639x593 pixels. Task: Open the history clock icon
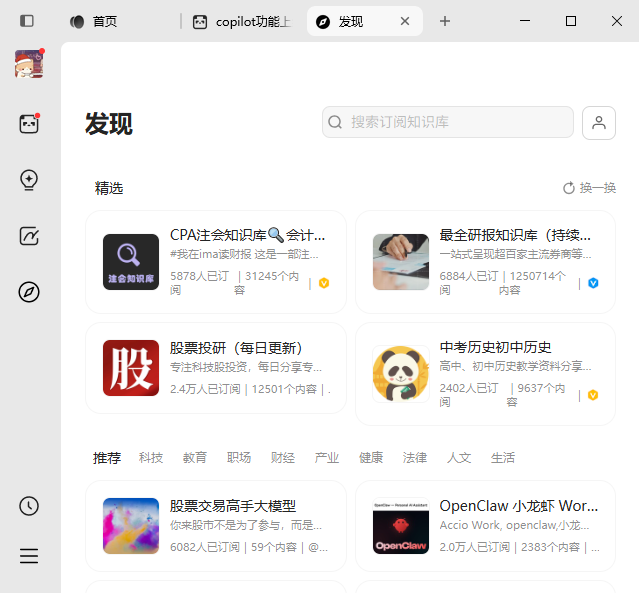pos(29,506)
